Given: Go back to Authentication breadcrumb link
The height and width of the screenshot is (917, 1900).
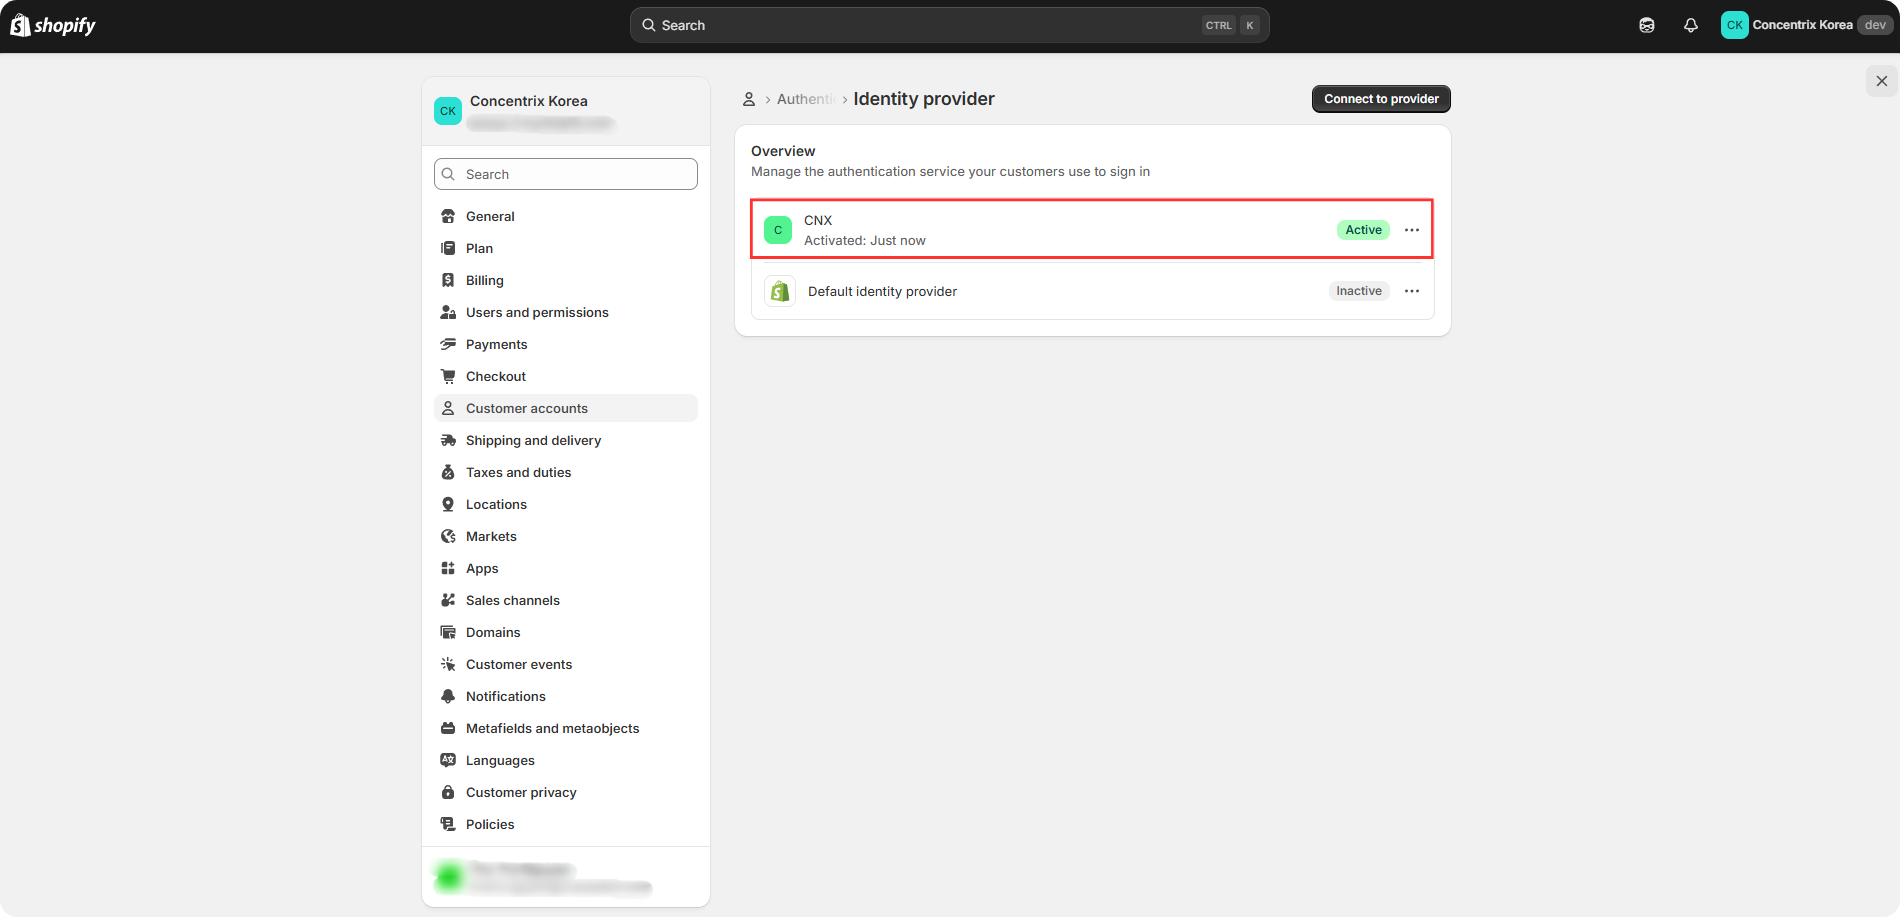Looking at the screenshot, I should (806, 99).
